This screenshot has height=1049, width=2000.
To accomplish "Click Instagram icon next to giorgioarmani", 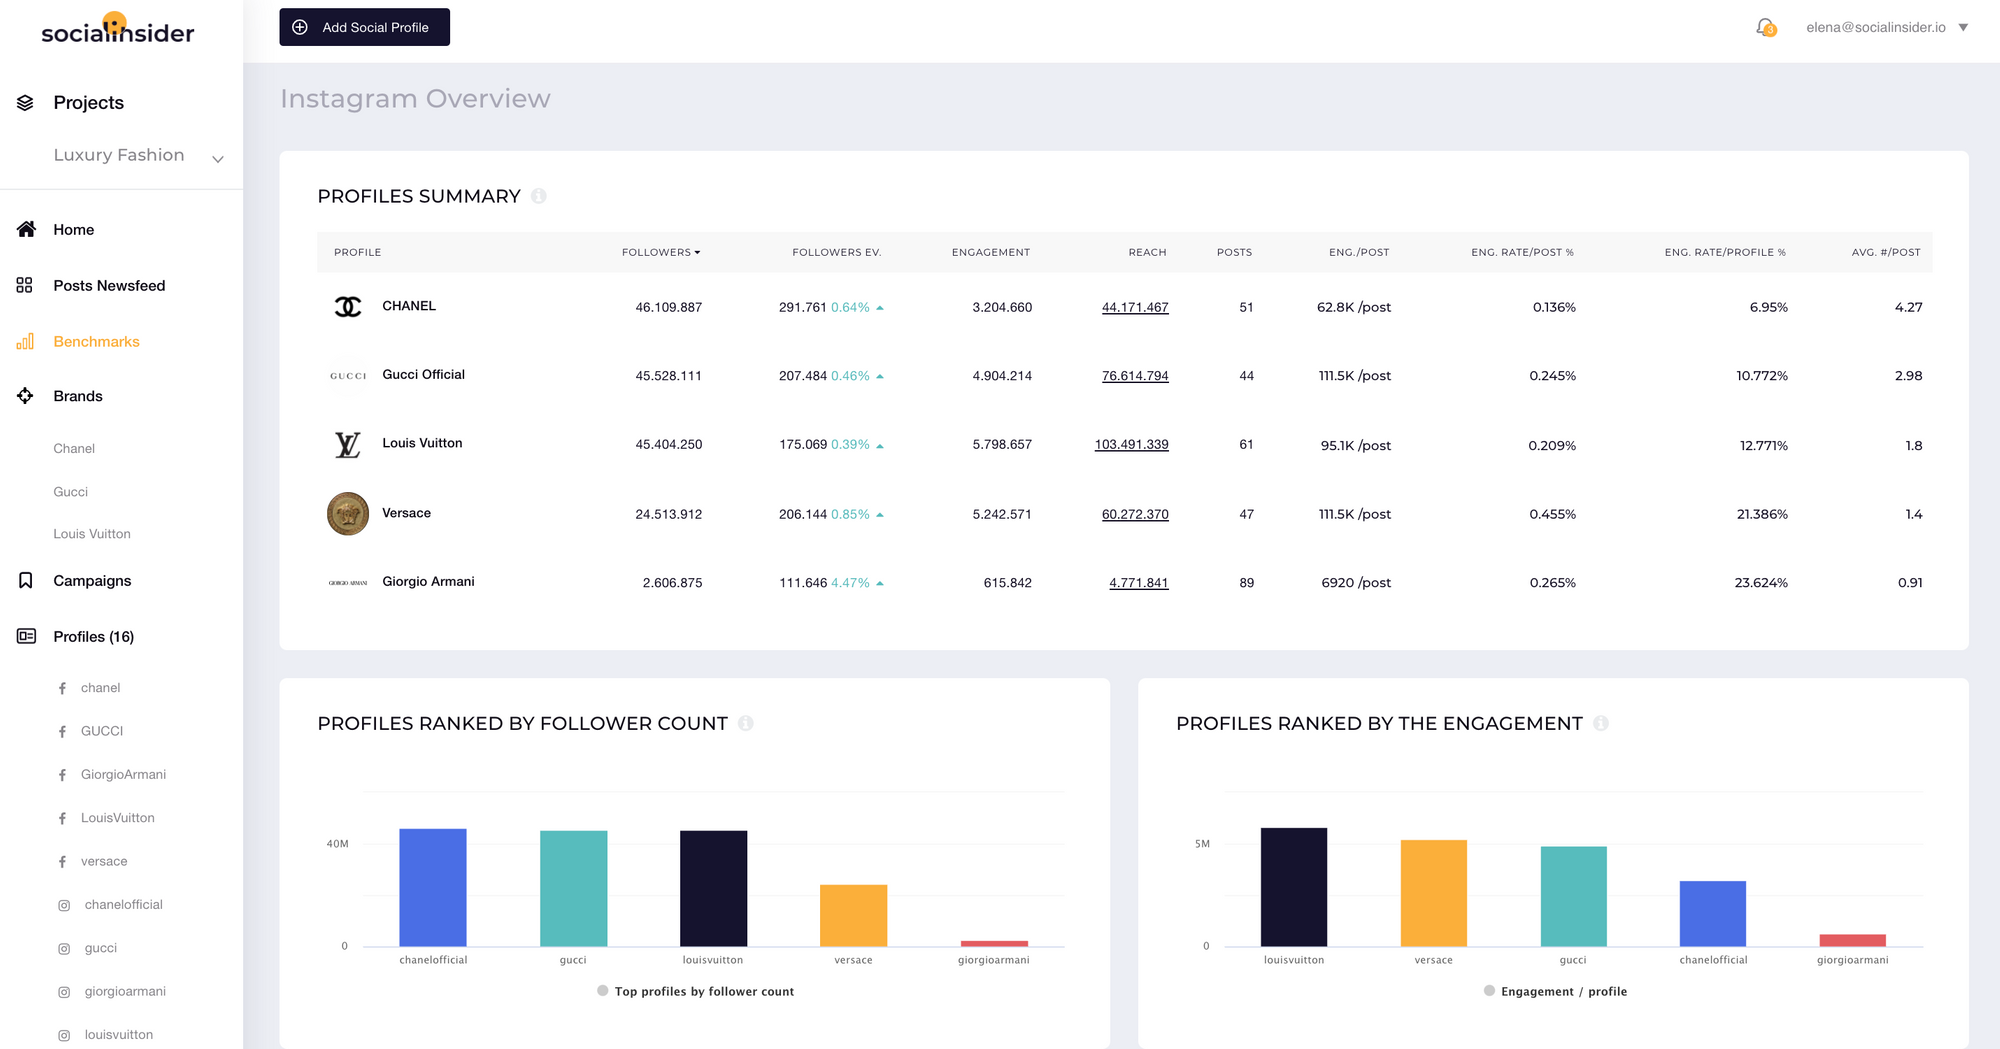I will click(64, 992).
